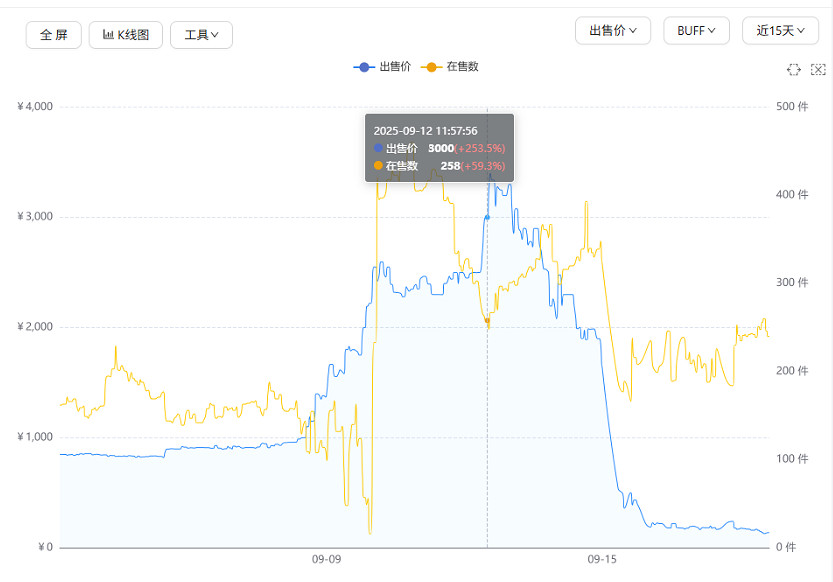Click the tooltip showing 2025-09-12 data
The width and height of the screenshot is (833, 582).
(x=439, y=145)
